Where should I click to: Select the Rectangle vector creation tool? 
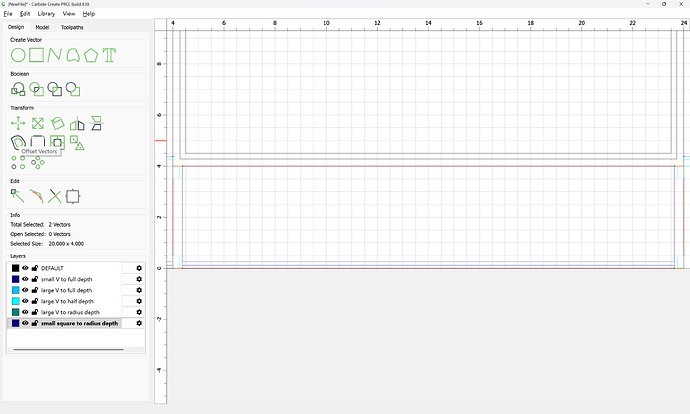tap(36, 55)
